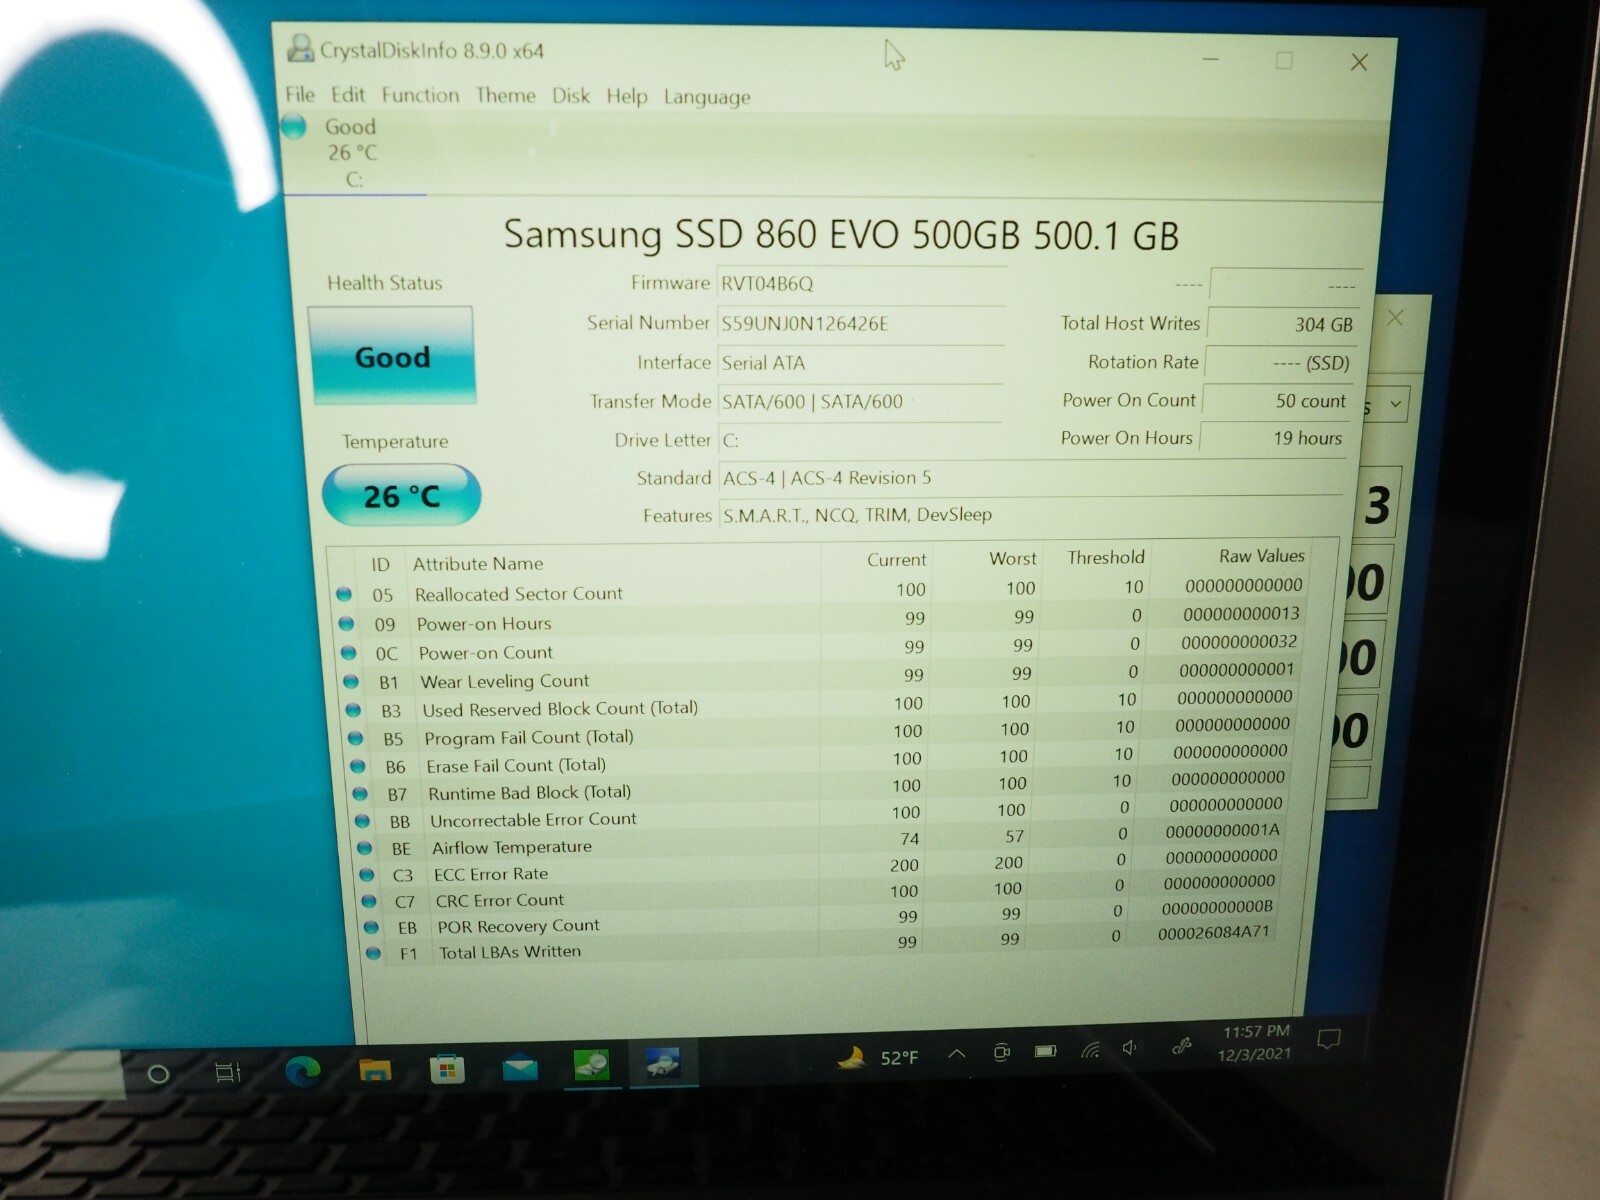Open the Function menu

420,95
